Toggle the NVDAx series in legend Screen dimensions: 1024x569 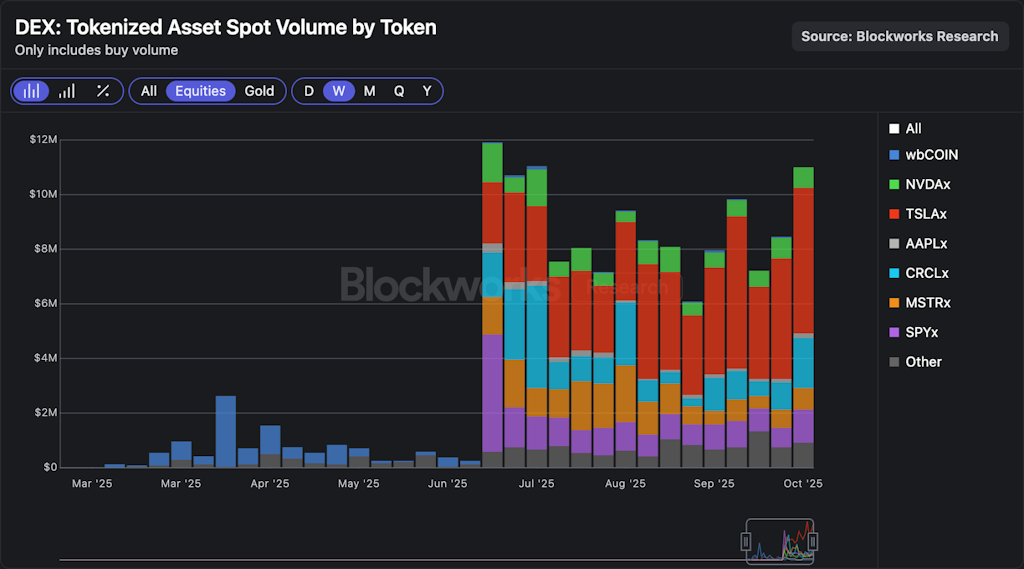927,185
